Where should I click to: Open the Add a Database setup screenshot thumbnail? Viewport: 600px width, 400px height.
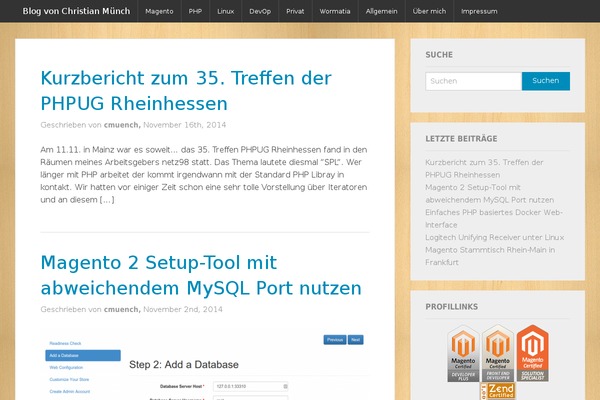tap(205, 366)
